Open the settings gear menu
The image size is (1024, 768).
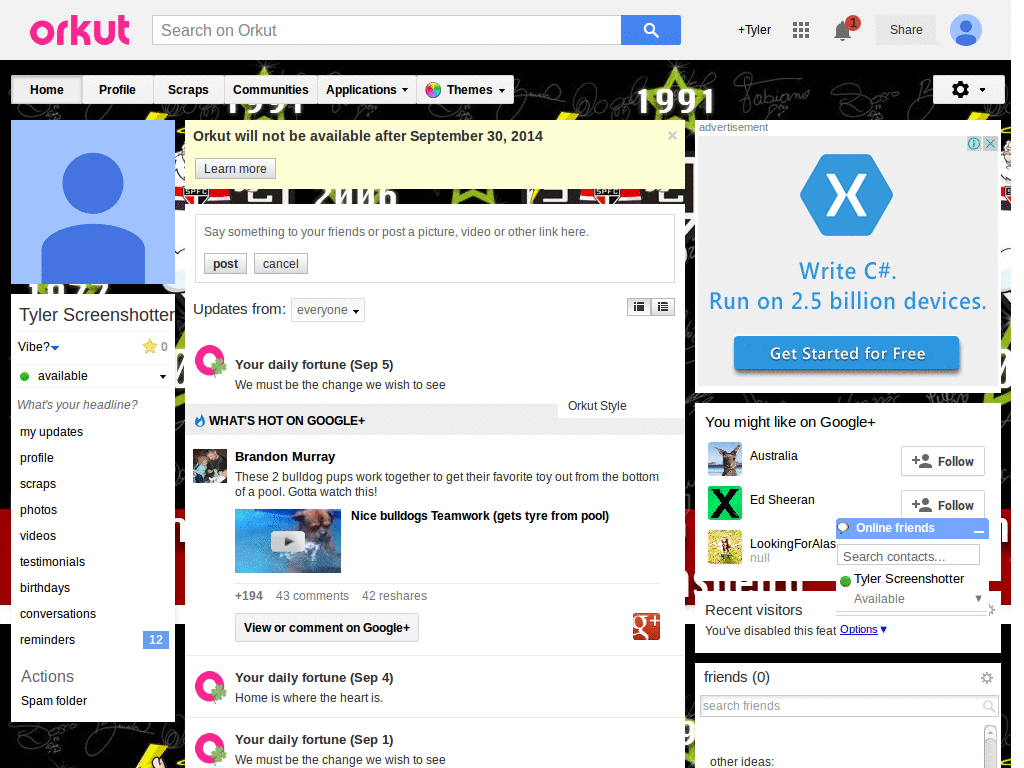[968, 89]
